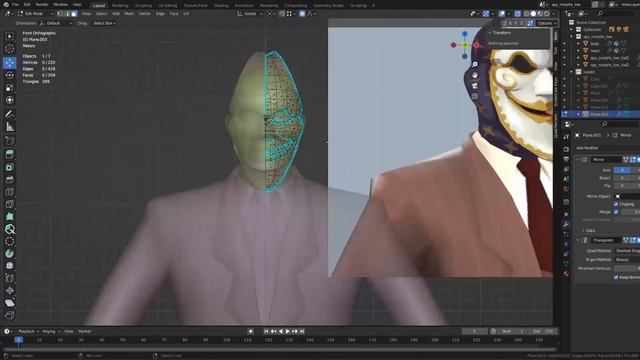Click the timeline horizontal scrollbar
Viewport: 640px width, 360px height.
(280, 349)
